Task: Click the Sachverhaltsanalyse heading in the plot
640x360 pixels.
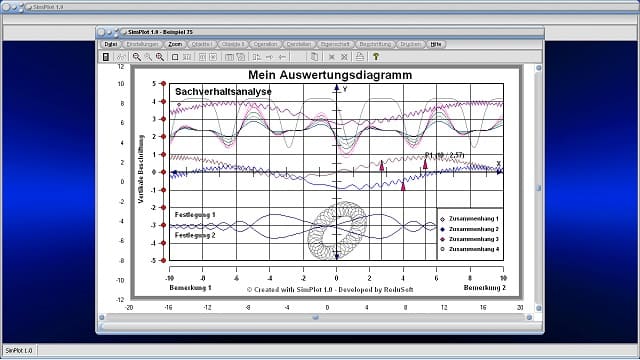Action: pyautogui.click(x=223, y=91)
